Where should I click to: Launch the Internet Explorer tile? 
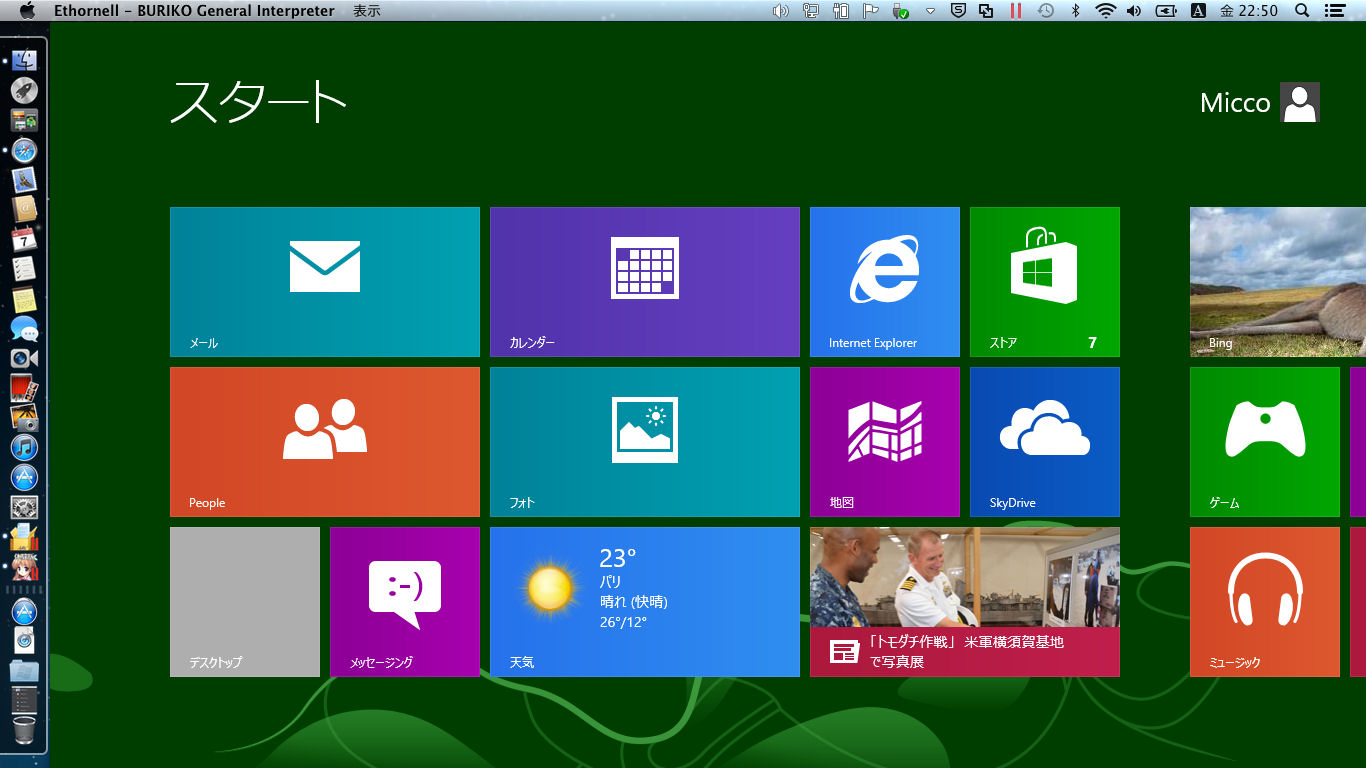[885, 282]
